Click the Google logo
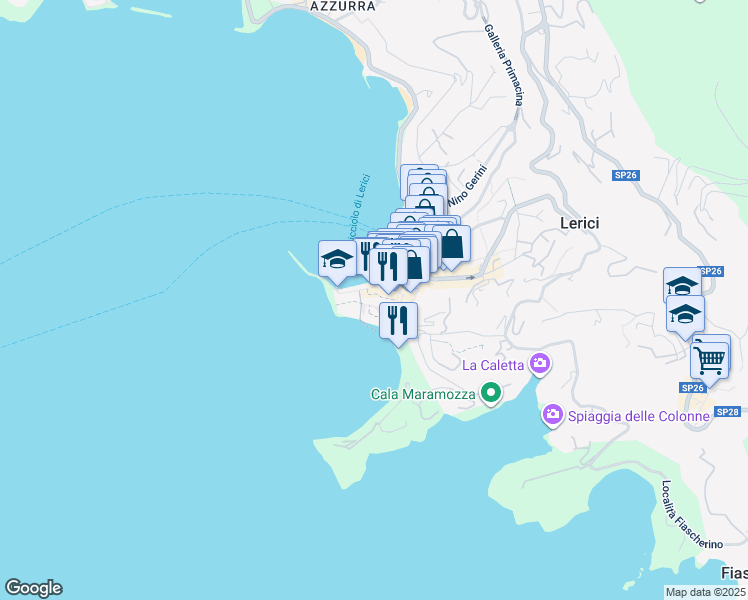The width and height of the screenshot is (748, 600). tap(33, 588)
